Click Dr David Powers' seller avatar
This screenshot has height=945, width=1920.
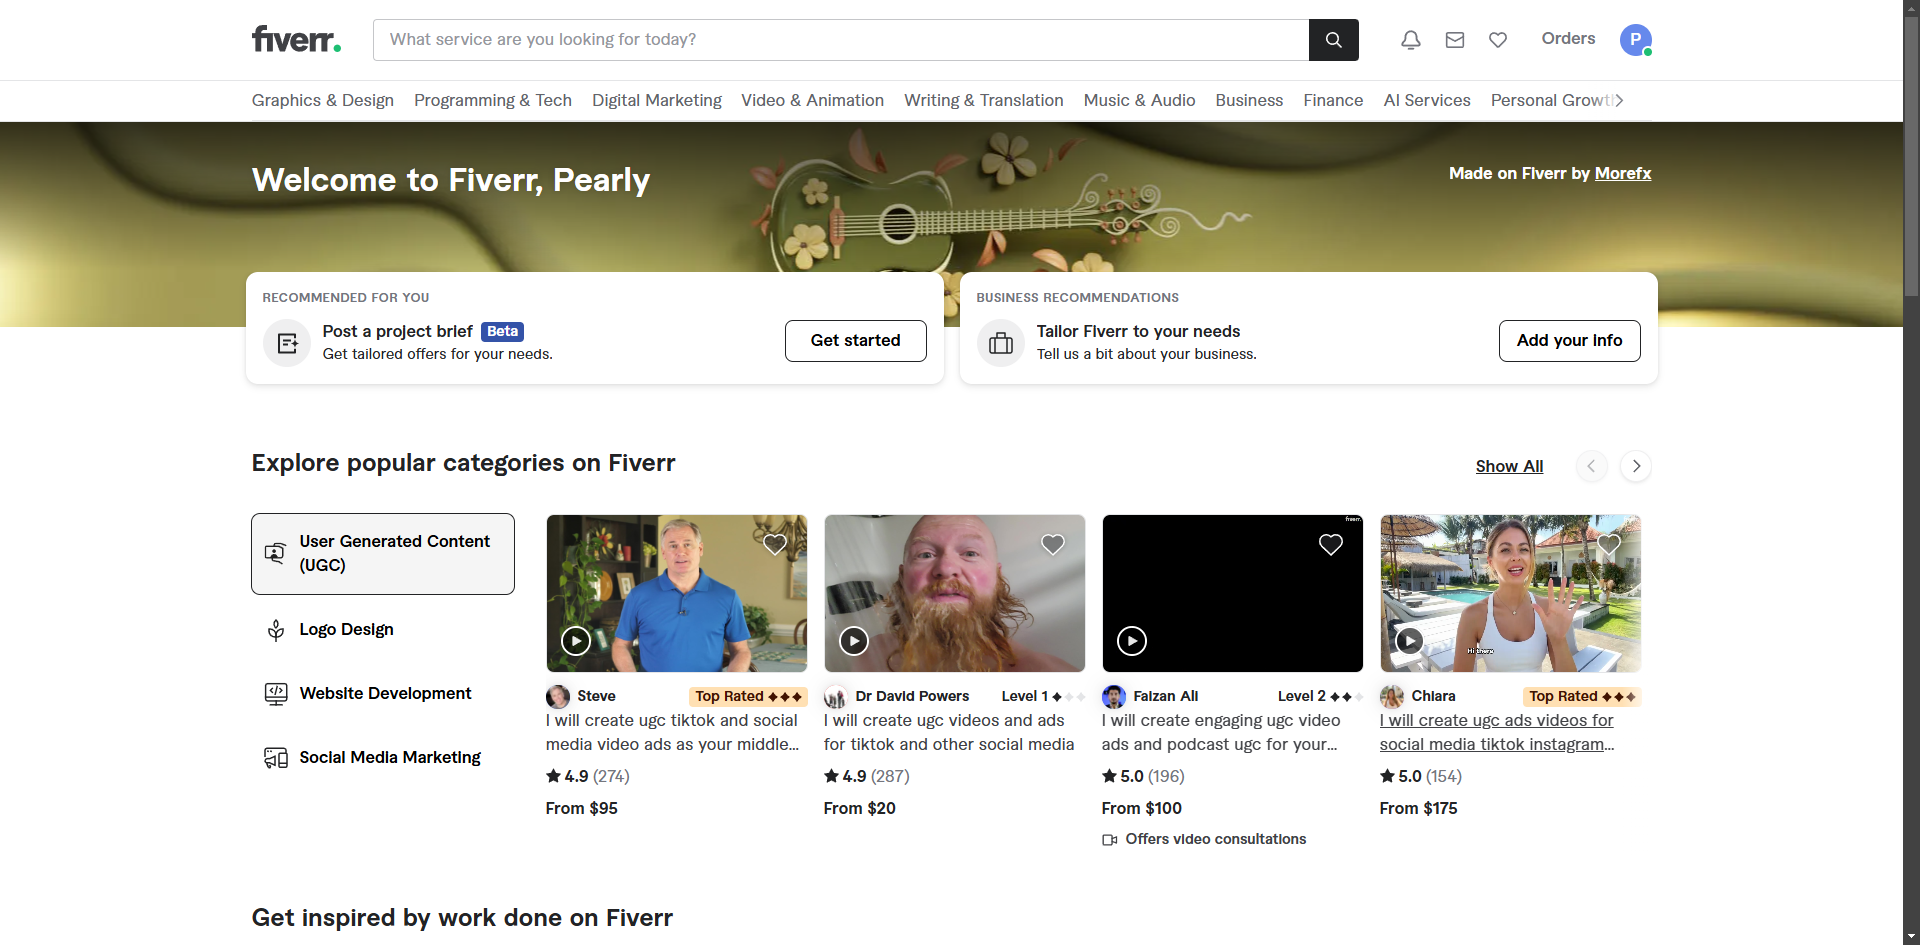point(836,696)
